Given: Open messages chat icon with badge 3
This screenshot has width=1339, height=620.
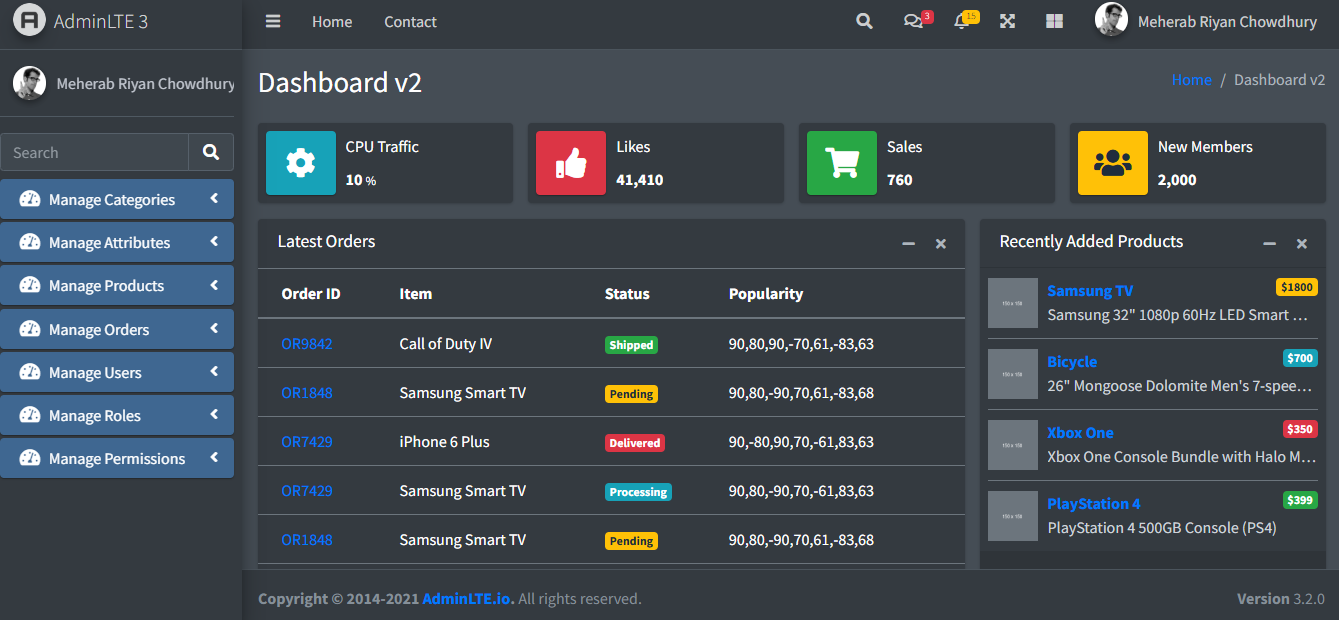Looking at the screenshot, I should click(913, 21).
